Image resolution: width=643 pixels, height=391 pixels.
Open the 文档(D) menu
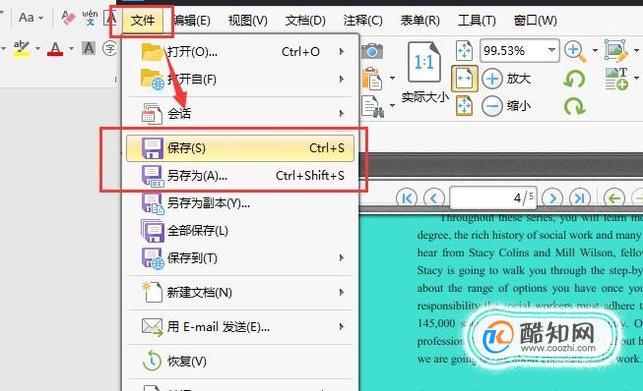(305, 20)
